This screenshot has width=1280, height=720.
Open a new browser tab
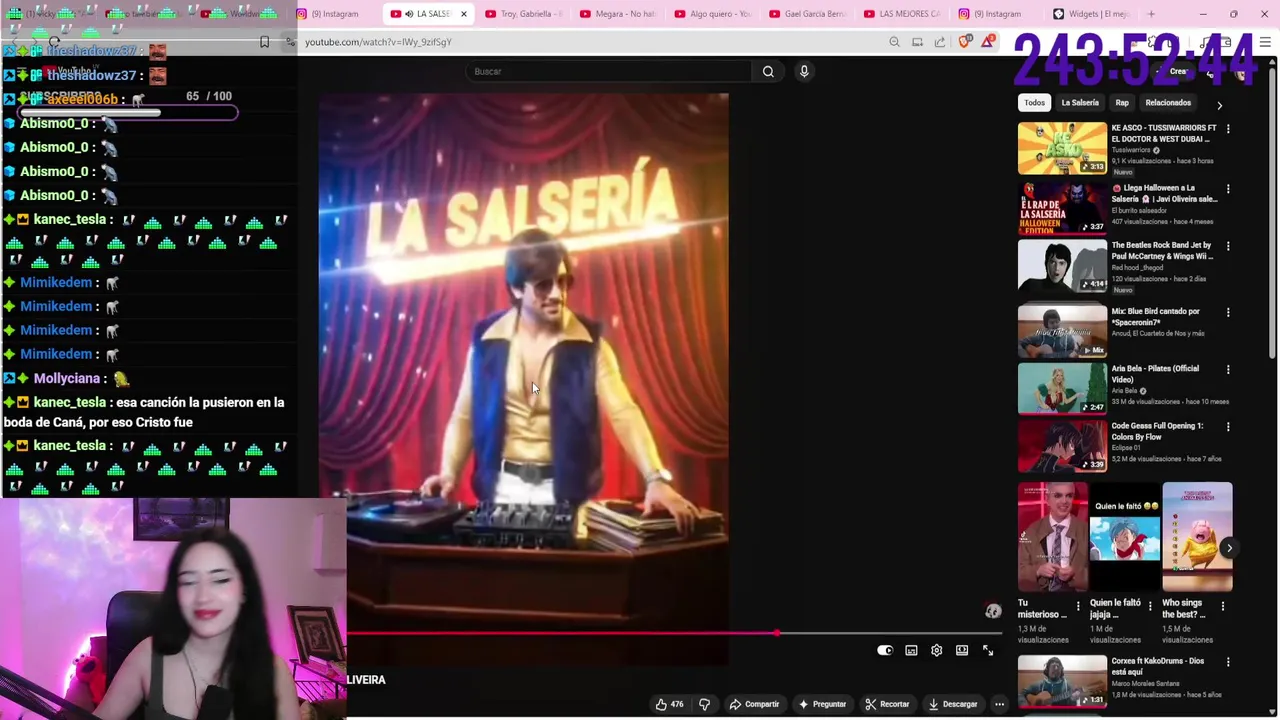coord(1151,14)
